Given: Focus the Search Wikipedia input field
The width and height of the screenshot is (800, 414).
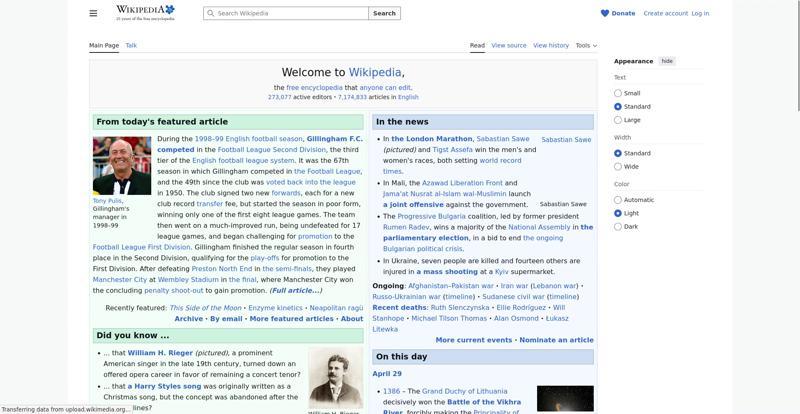Looking at the screenshot, I should (290, 14).
